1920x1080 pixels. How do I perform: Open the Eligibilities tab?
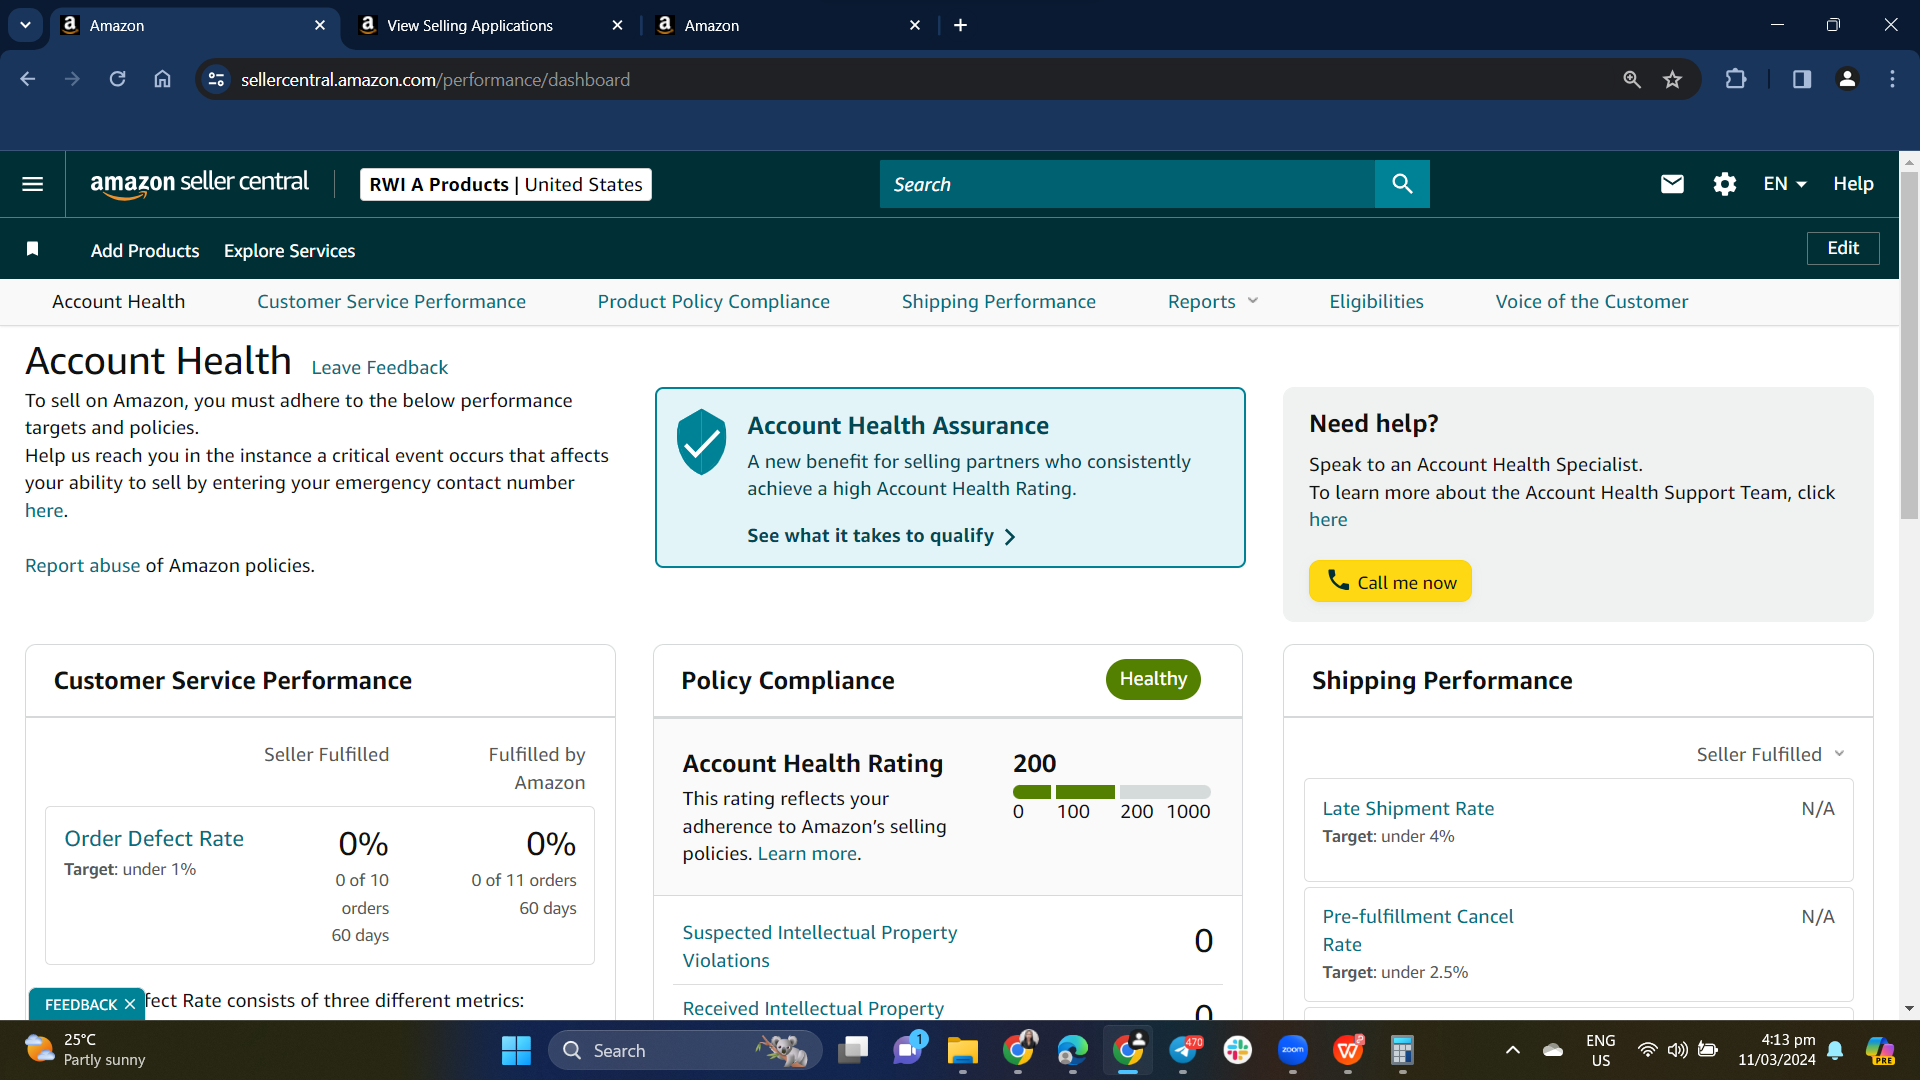point(1376,302)
